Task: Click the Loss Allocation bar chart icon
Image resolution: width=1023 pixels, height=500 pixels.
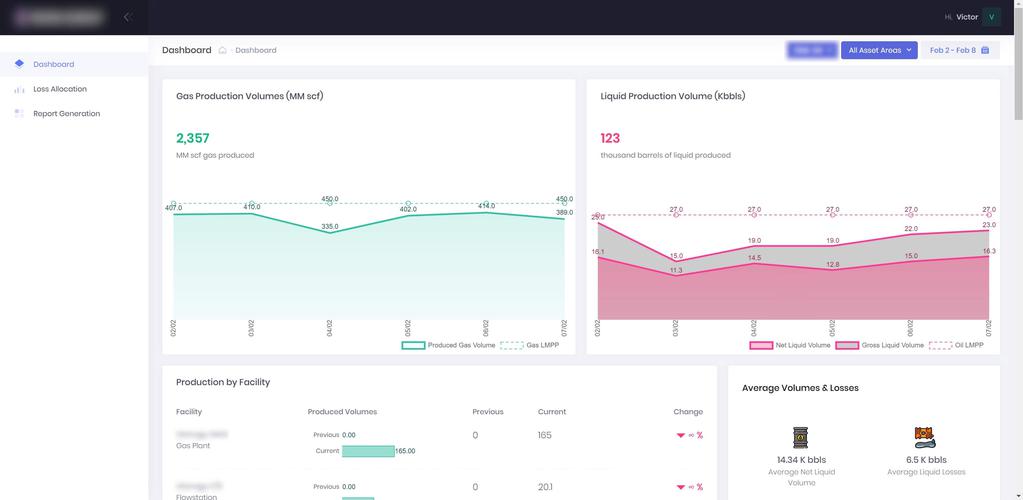Action: [19, 89]
